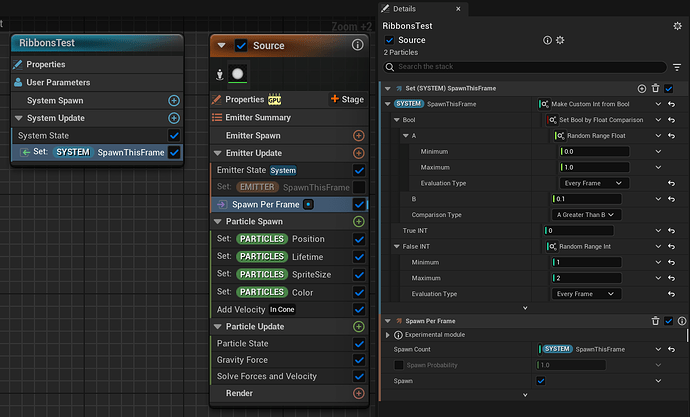
Task: Add module to Emitter Update
Action: pos(359,153)
